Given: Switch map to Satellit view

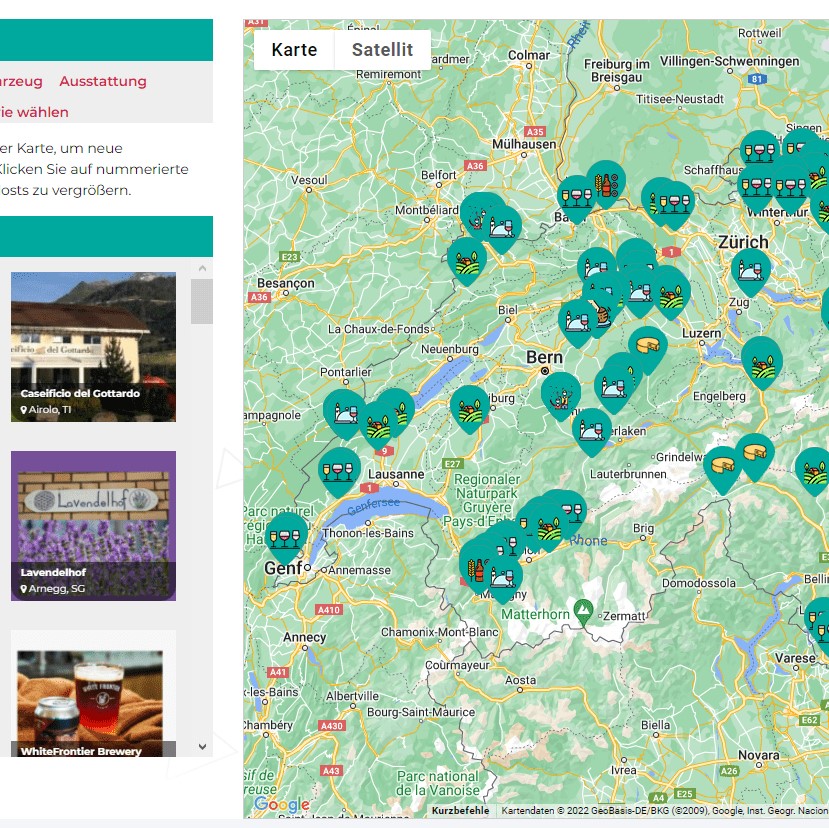Looking at the screenshot, I should (x=382, y=50).
